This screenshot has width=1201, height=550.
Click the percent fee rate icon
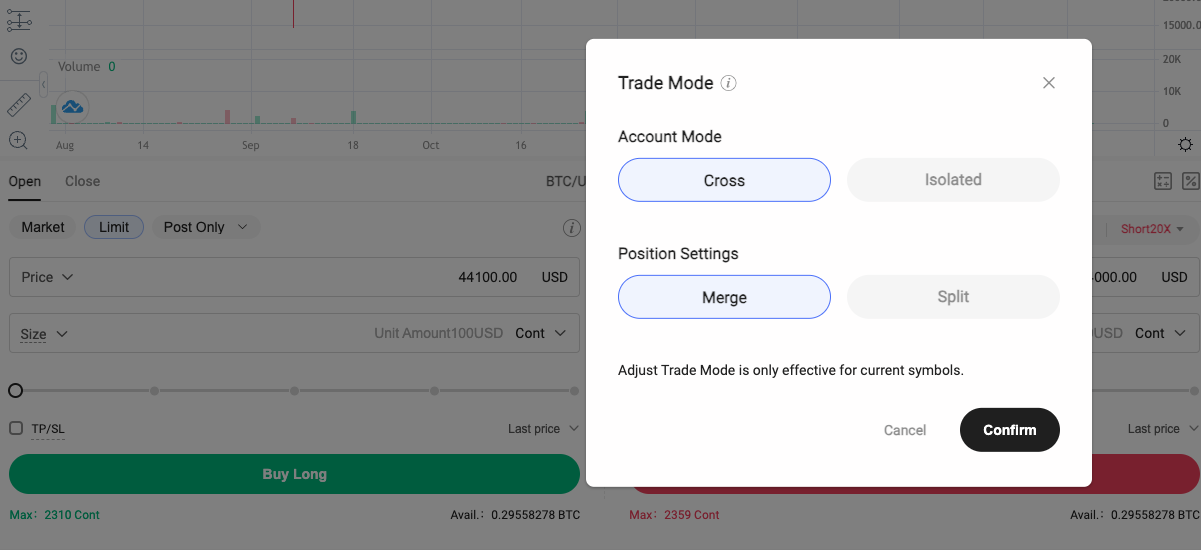(x=1190, y=181)
